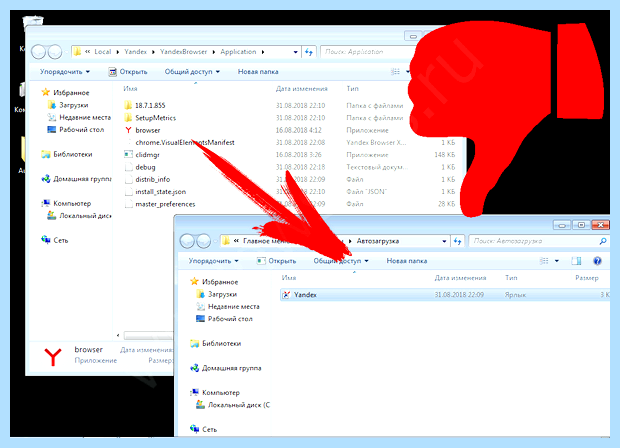
Task: Click Новая папка in Автозагрузка window
Action: pos(406,261)
